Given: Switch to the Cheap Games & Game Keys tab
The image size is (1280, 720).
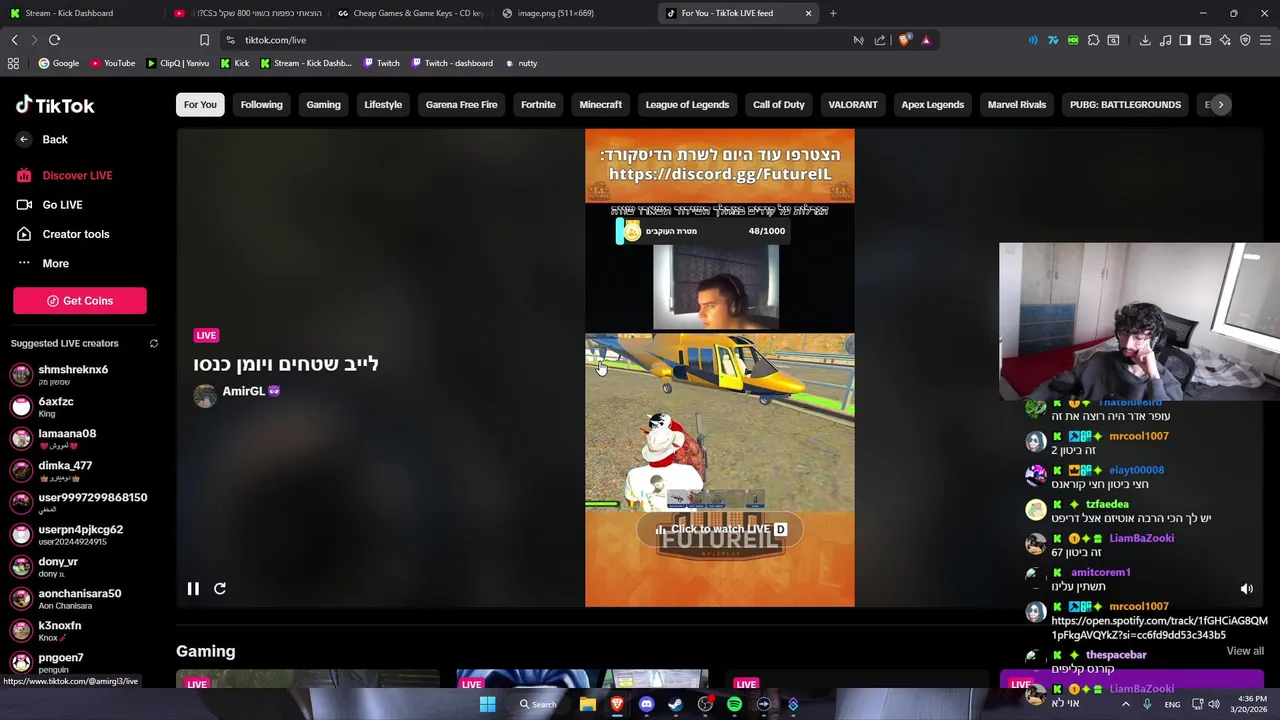Looking at the screenshot, I should pos(412,13).
